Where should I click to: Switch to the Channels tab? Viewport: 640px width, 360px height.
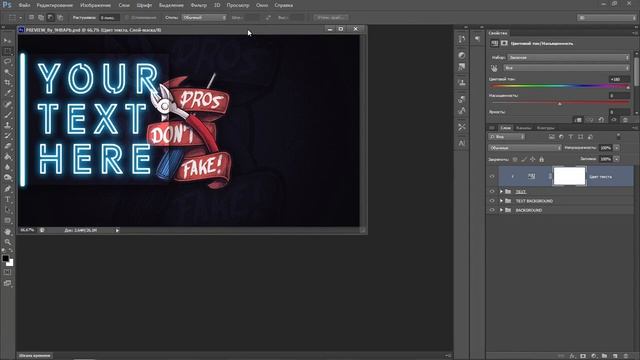click(524, 128)
